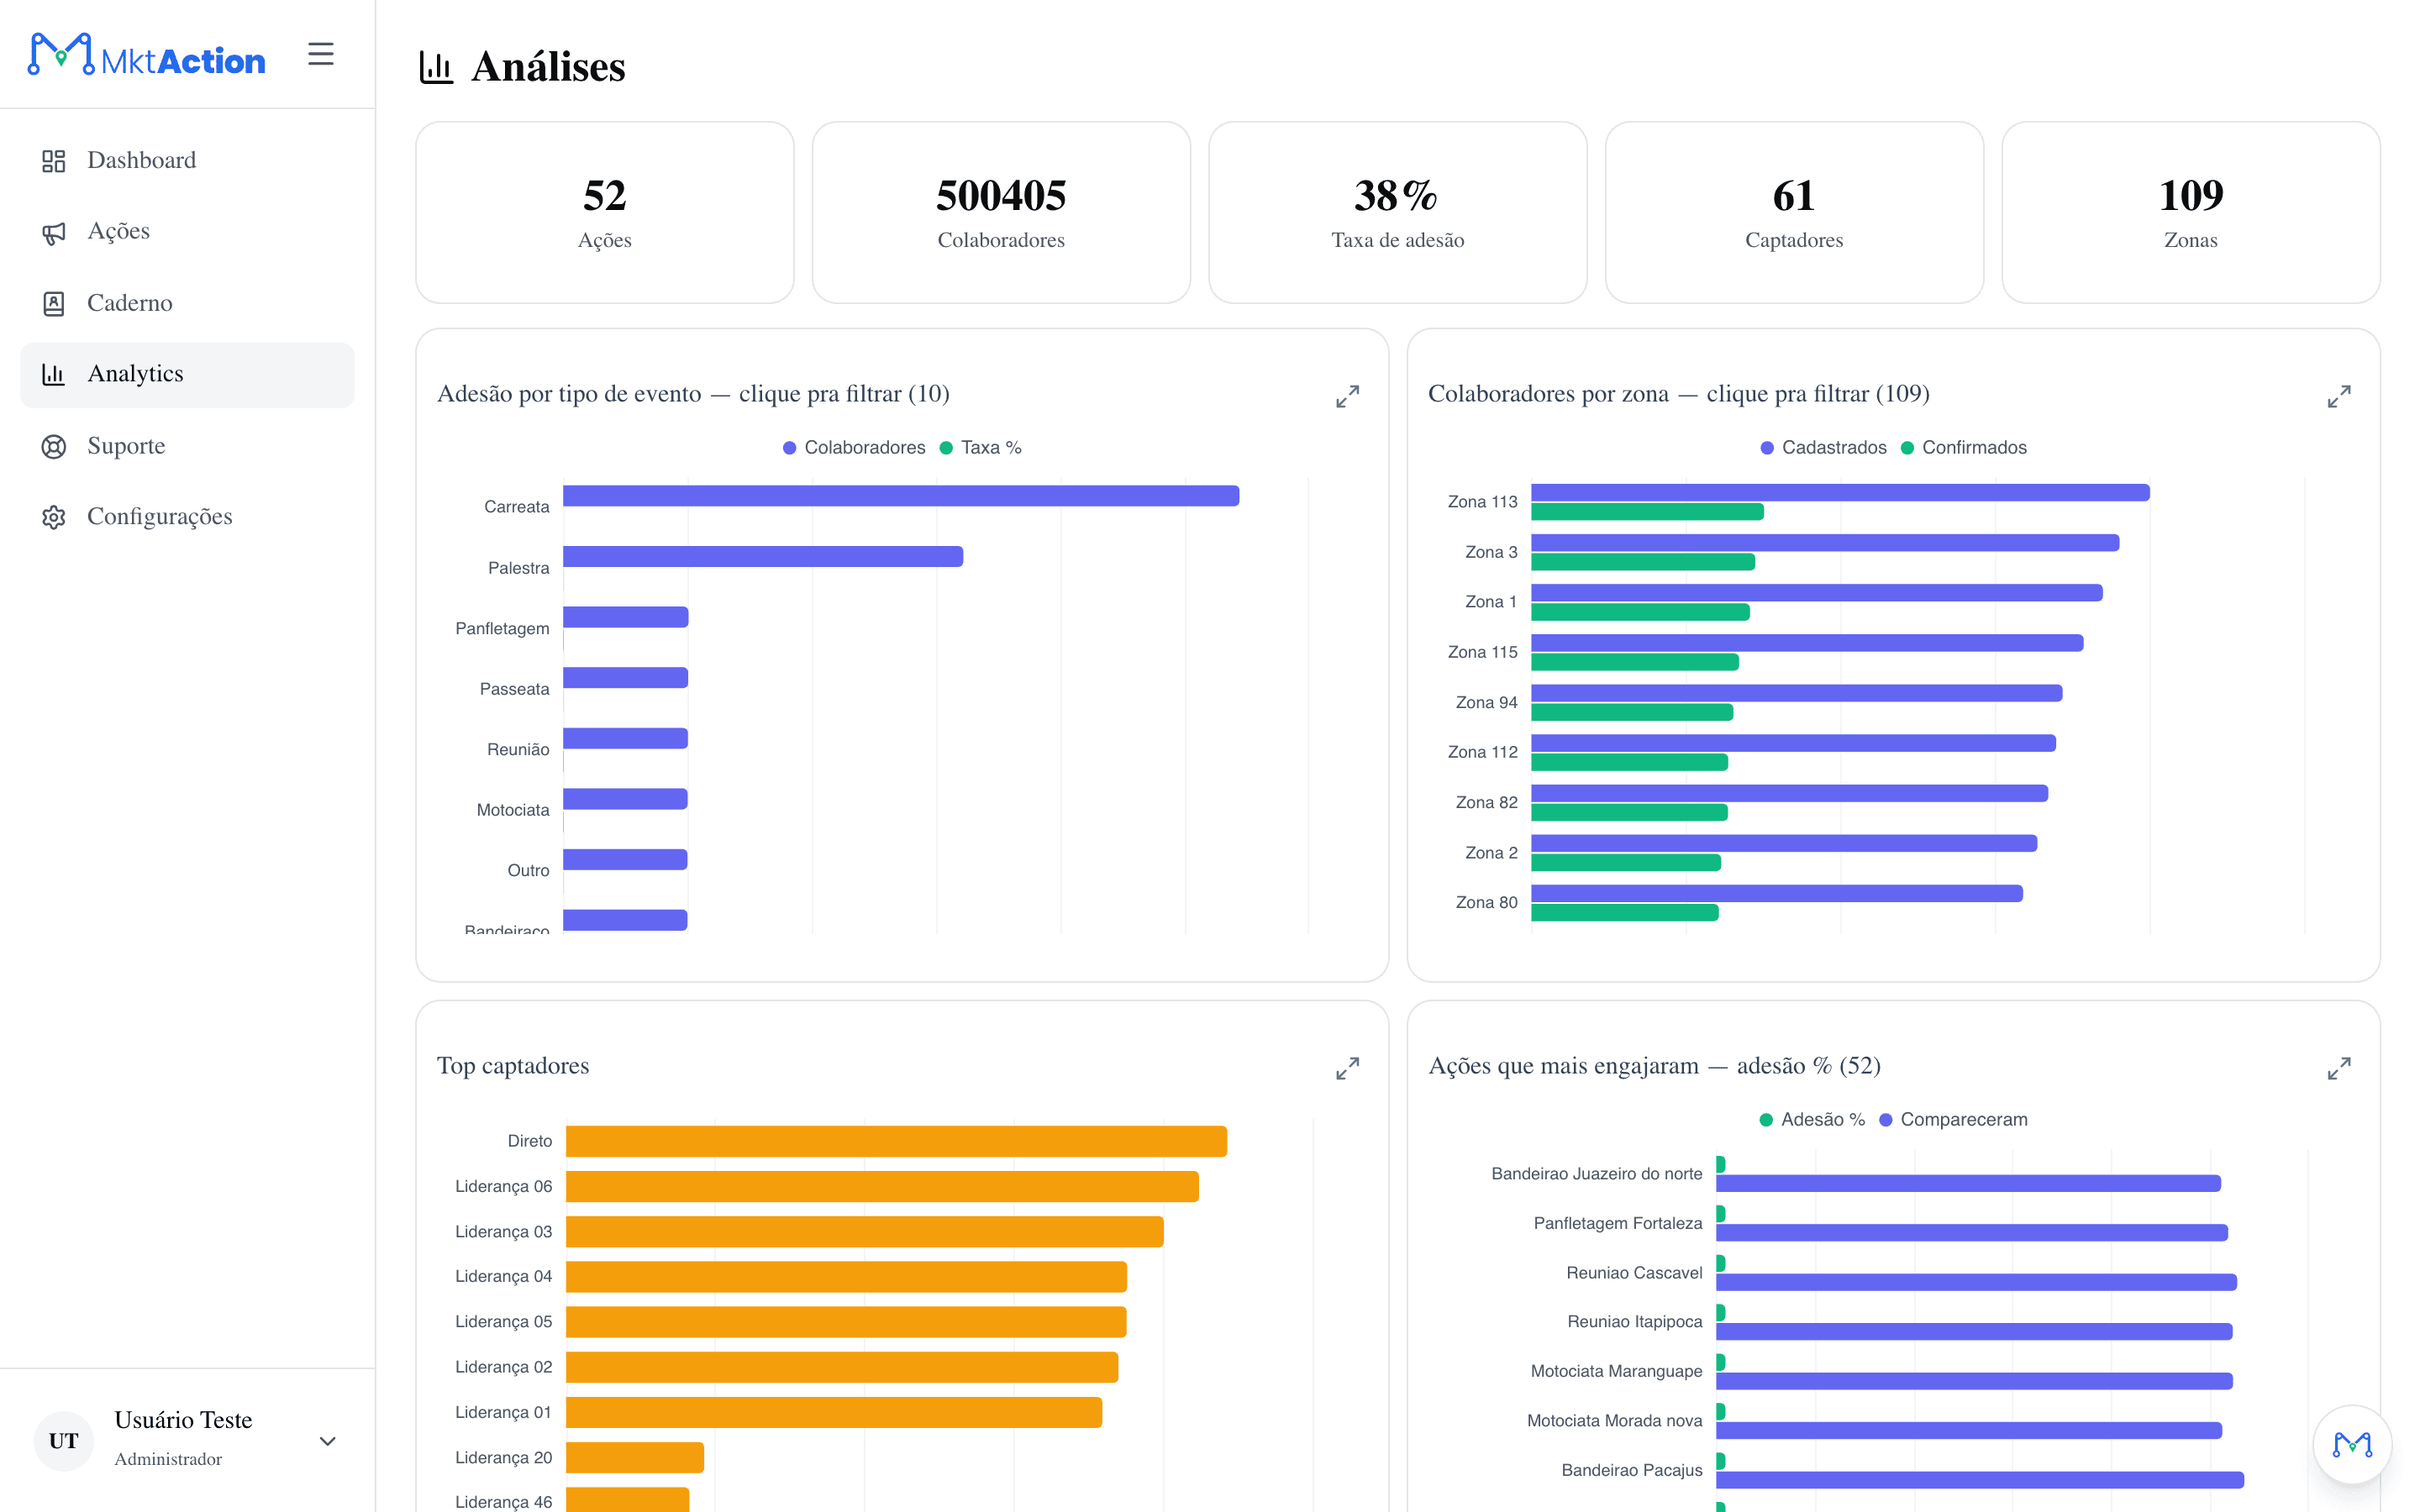
Task: Expand the Adesão por tipo de evento chart
Action: pos(1347,397)
